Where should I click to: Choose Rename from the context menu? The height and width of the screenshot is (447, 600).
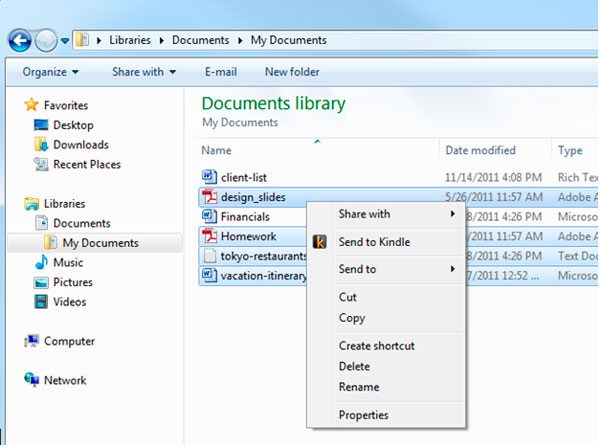point(358,387)
